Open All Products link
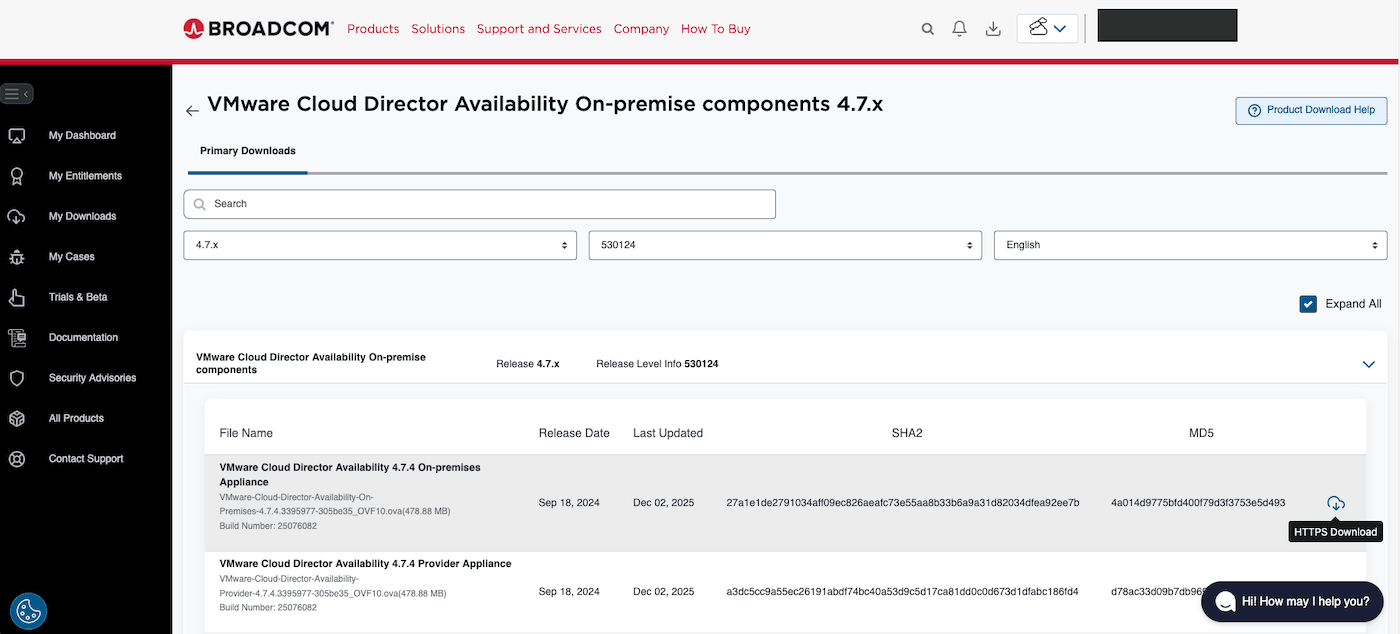 [76, 419]
